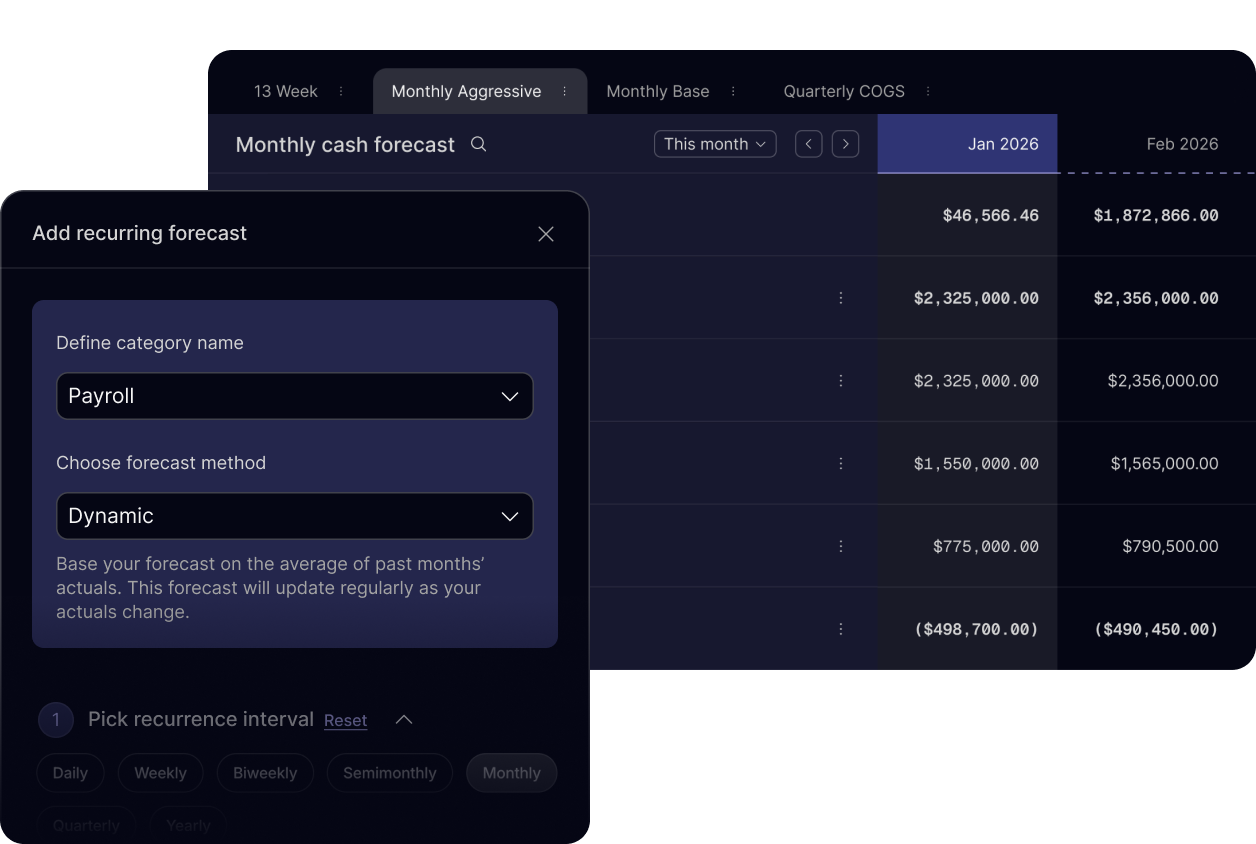
Task: Collapse the Pick recurrence interval section
Action: coord(404,720)
